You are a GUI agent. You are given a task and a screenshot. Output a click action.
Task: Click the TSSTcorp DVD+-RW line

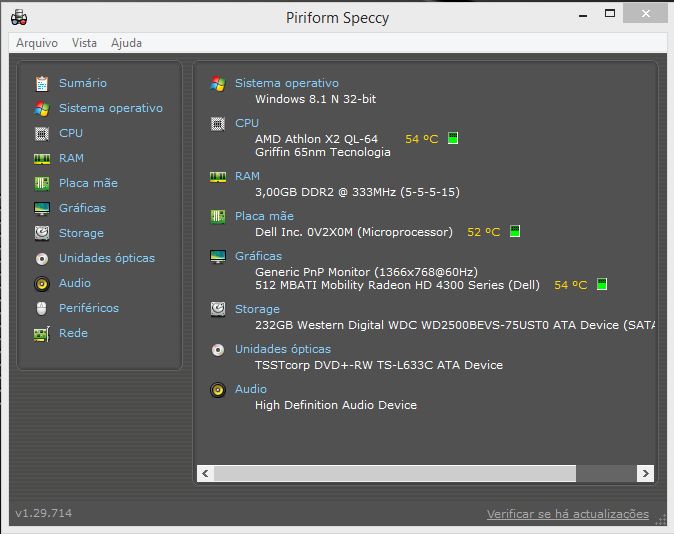click(379, 365)
